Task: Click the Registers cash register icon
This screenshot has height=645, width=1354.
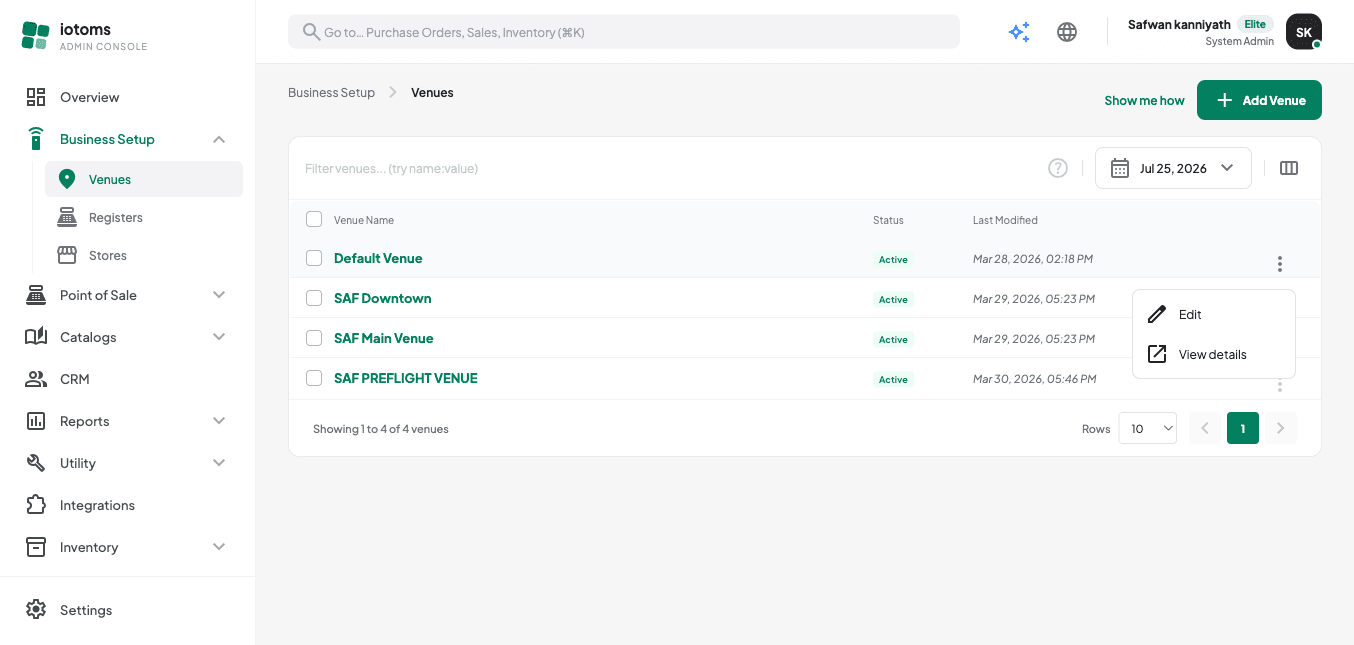Action: point(67,217)
